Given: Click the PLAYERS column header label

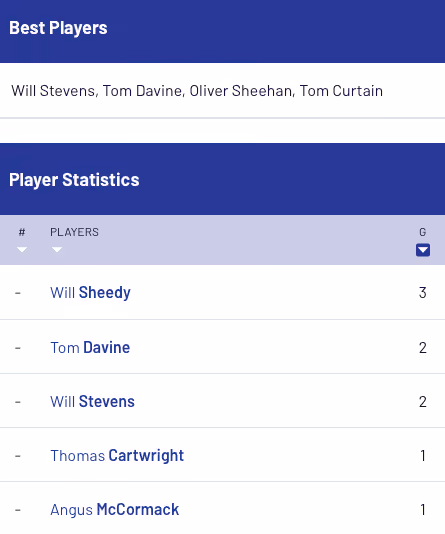Looking at the screenshot, I should click(x=74, y=232).
